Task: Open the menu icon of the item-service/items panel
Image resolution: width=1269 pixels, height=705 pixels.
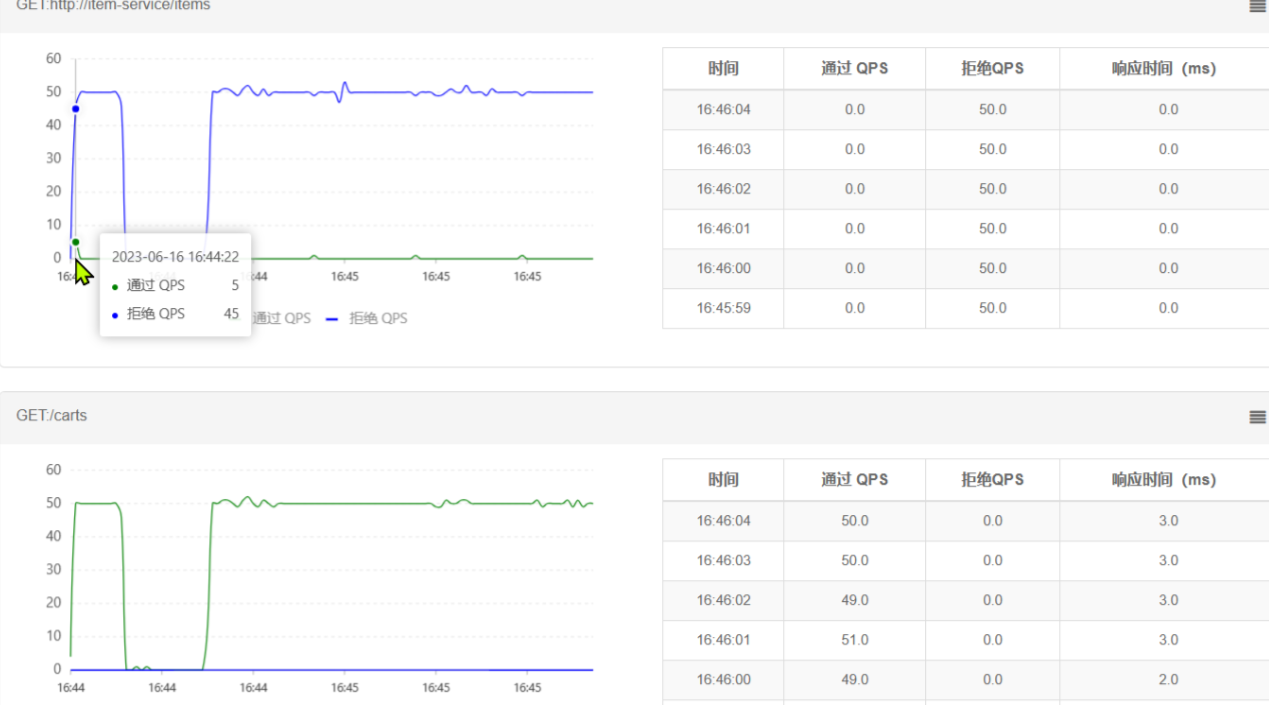Action: click(x=1257, y=6)
